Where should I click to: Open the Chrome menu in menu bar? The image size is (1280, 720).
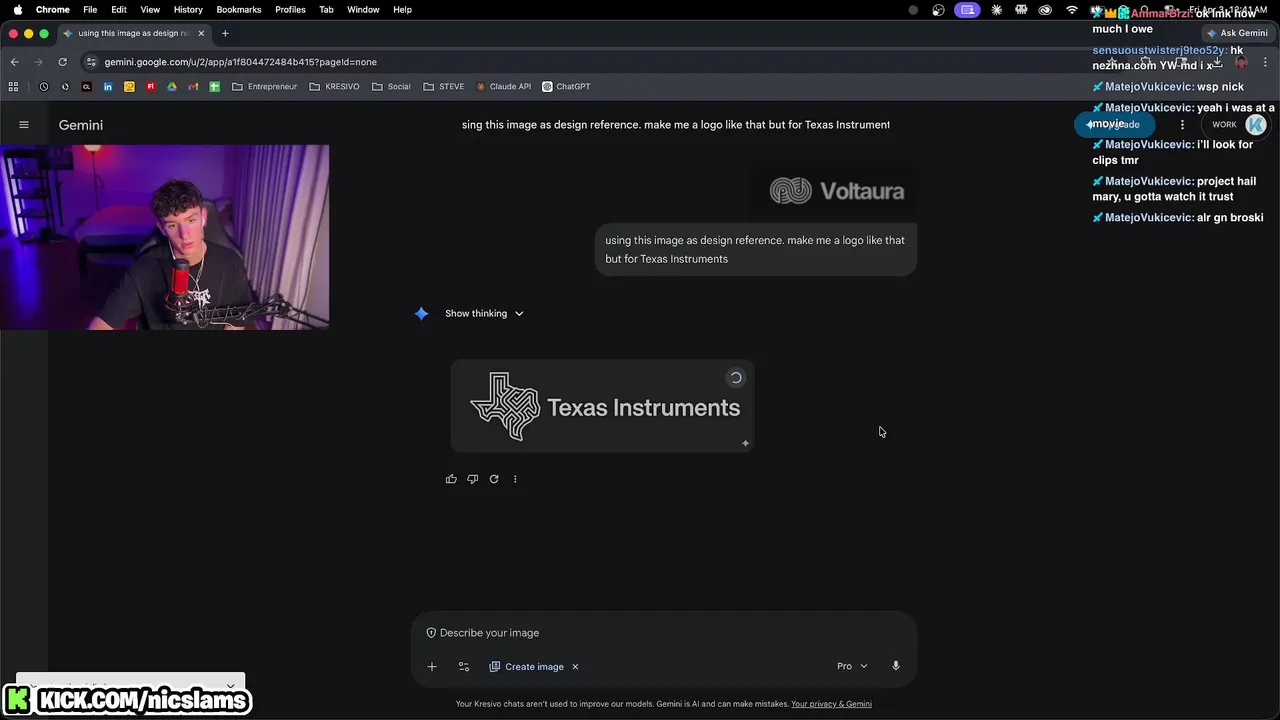coord(53,9)
